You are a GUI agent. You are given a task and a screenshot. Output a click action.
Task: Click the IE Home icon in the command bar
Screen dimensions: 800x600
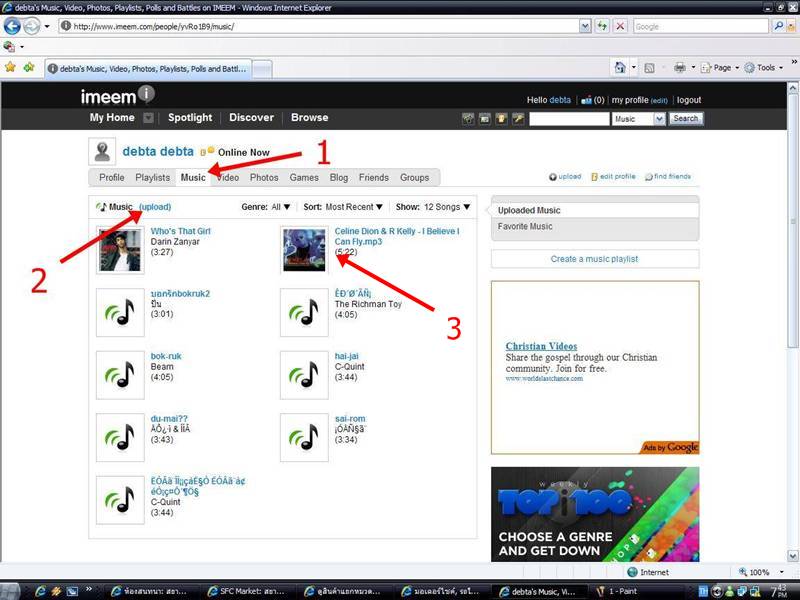click(x=620, y=67)
